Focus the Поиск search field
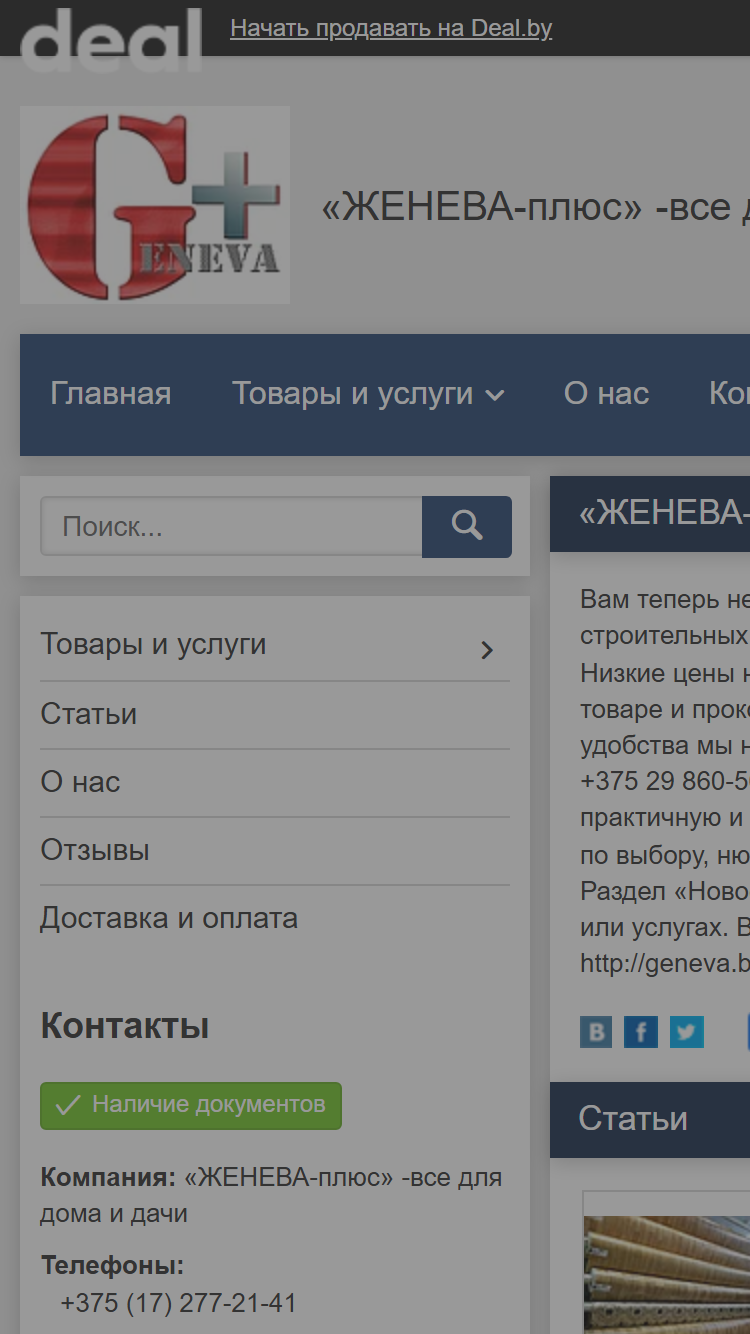750x1334 pixels. [x=231, y=526]
